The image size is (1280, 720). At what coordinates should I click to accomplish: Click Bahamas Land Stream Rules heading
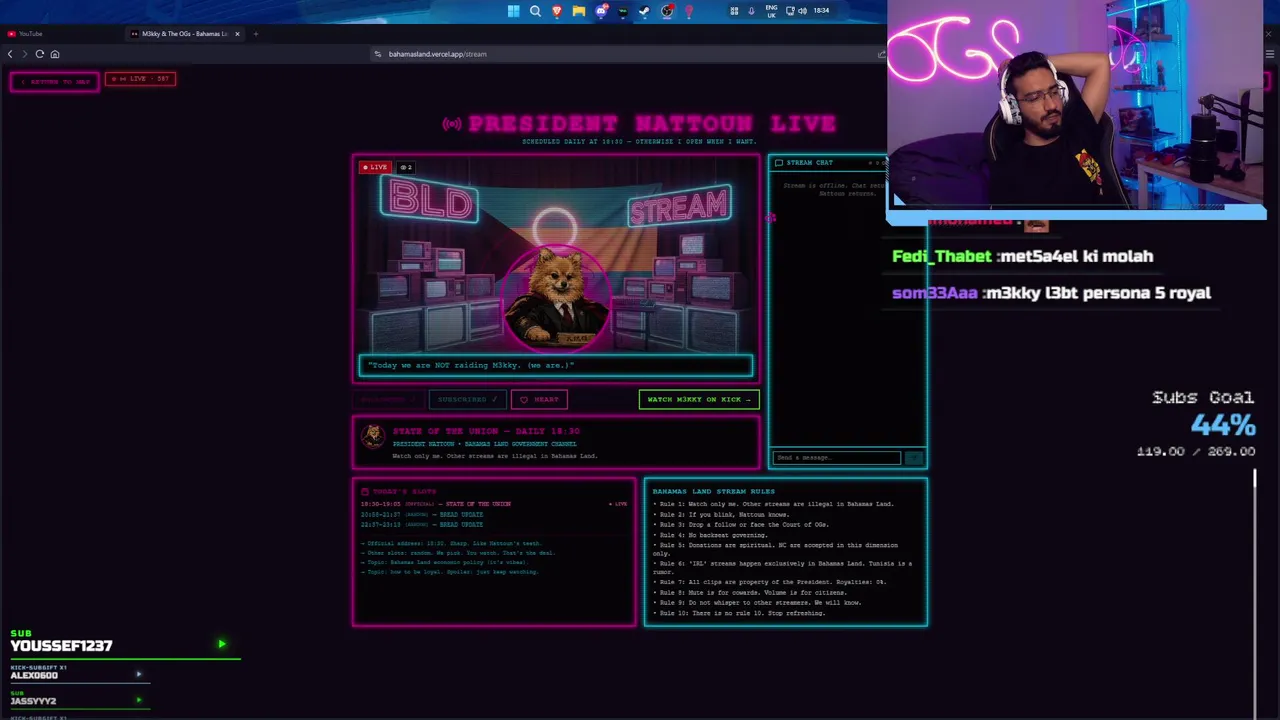tap(714, 492)
